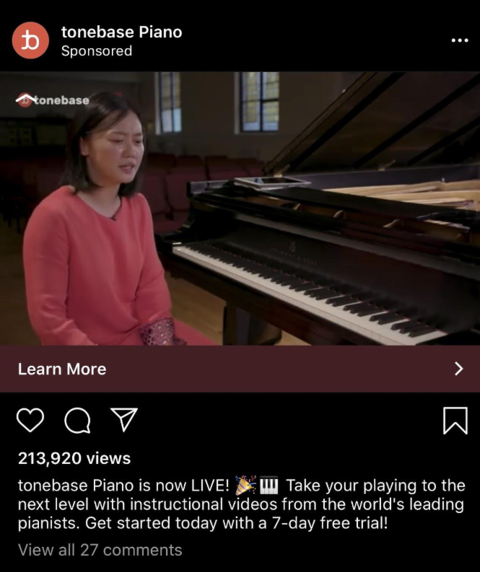The width and height of the screenshot is (480, 572).
Task: Share post using the paper plane icon
Action: click(124, 420)
